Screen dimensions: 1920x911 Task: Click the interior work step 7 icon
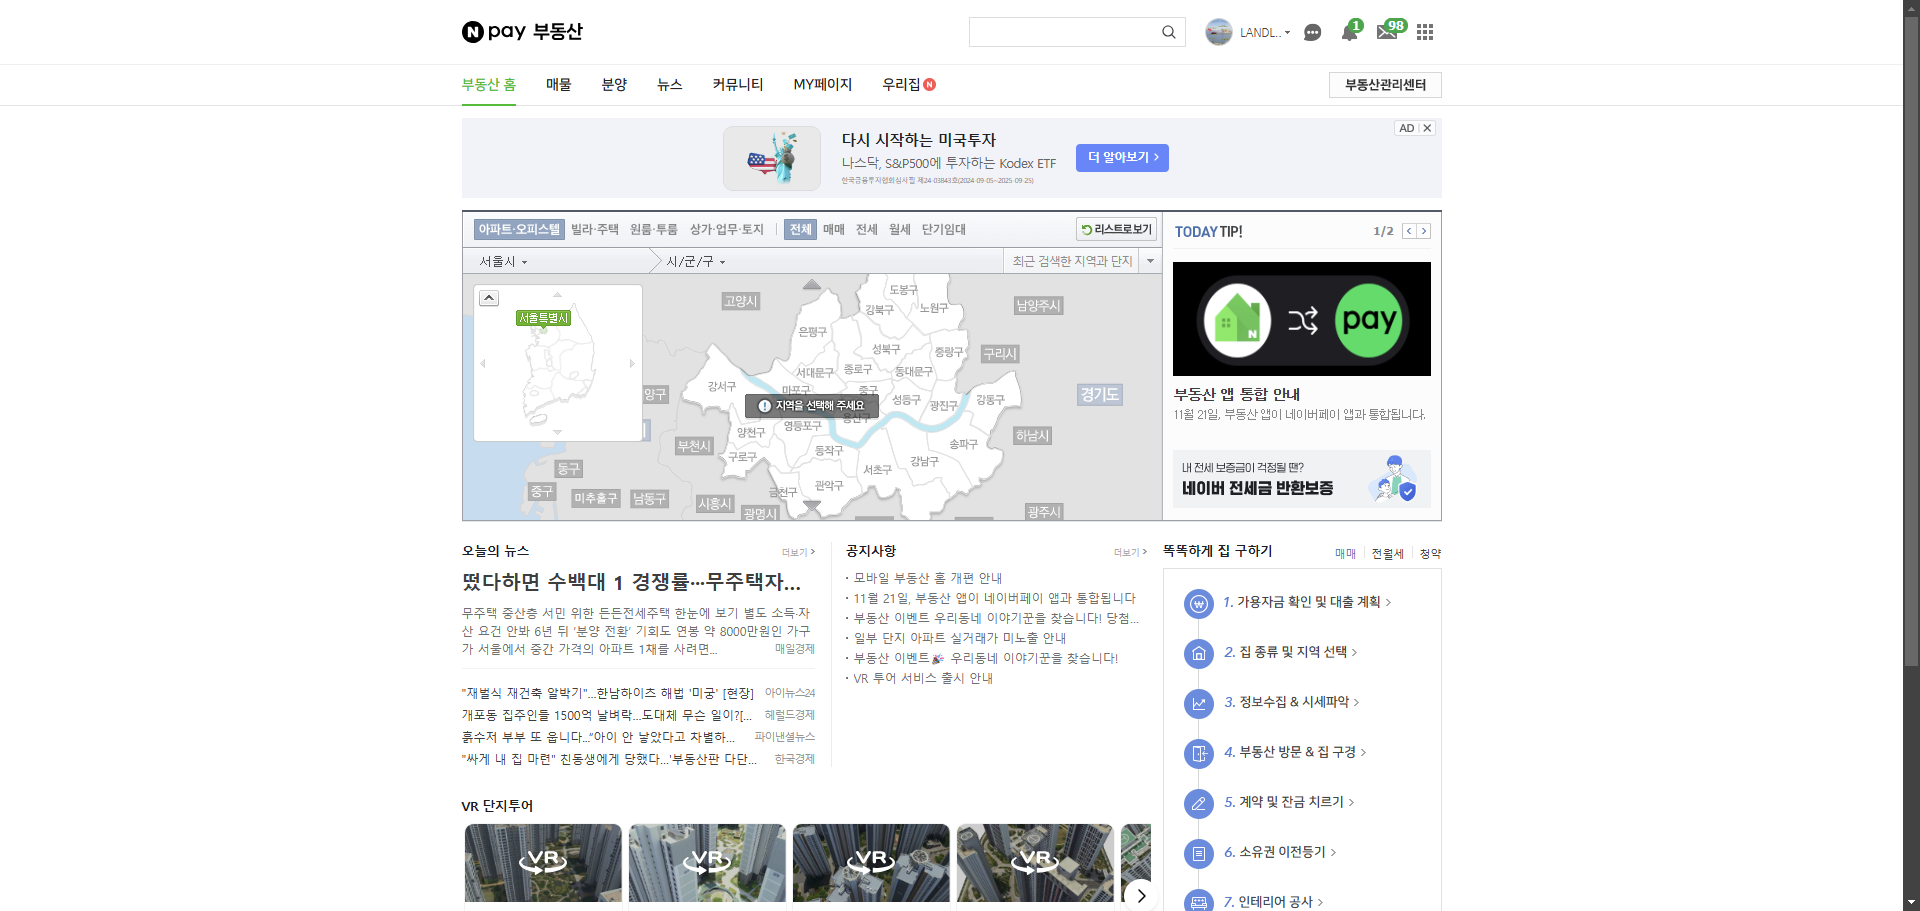1198,901
